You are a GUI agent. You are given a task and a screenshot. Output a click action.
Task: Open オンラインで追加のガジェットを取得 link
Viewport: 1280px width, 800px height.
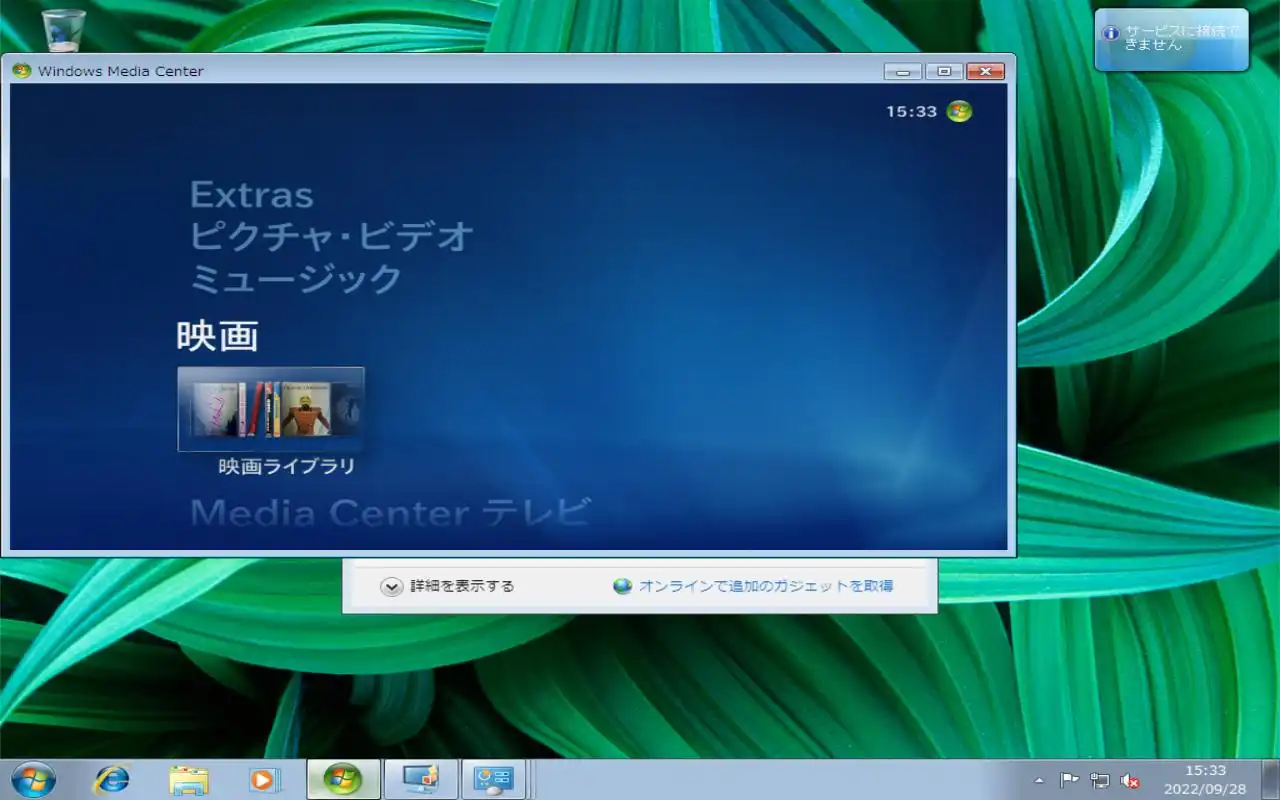766,586
